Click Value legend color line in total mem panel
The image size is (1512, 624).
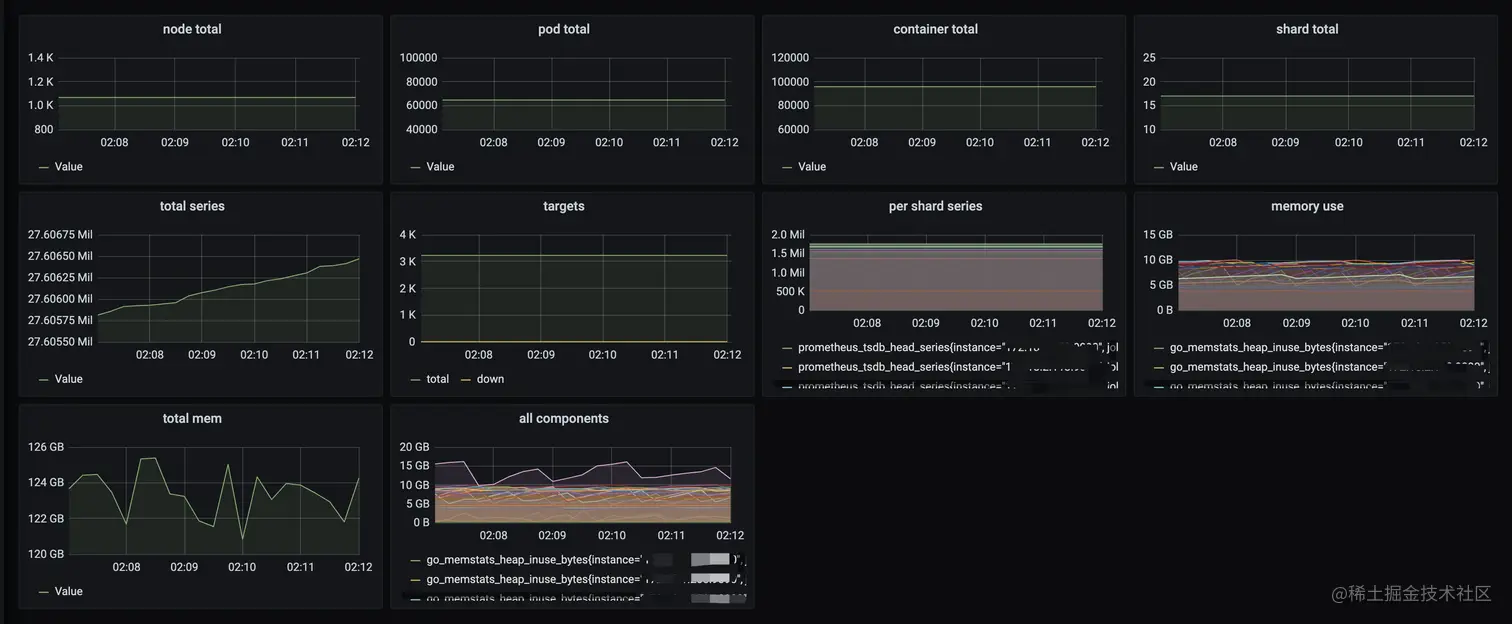(x=44, y=592)
